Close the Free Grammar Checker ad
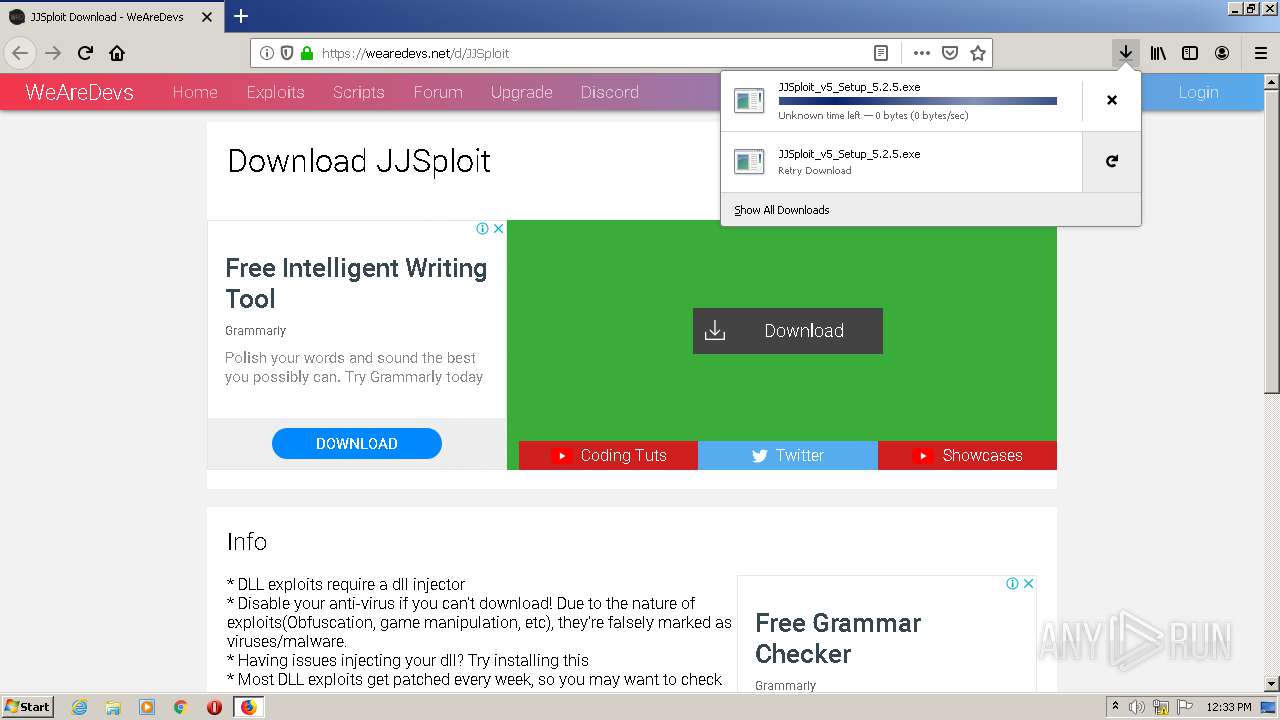Screen dimensions: 1280x720 pos(1028,583)
